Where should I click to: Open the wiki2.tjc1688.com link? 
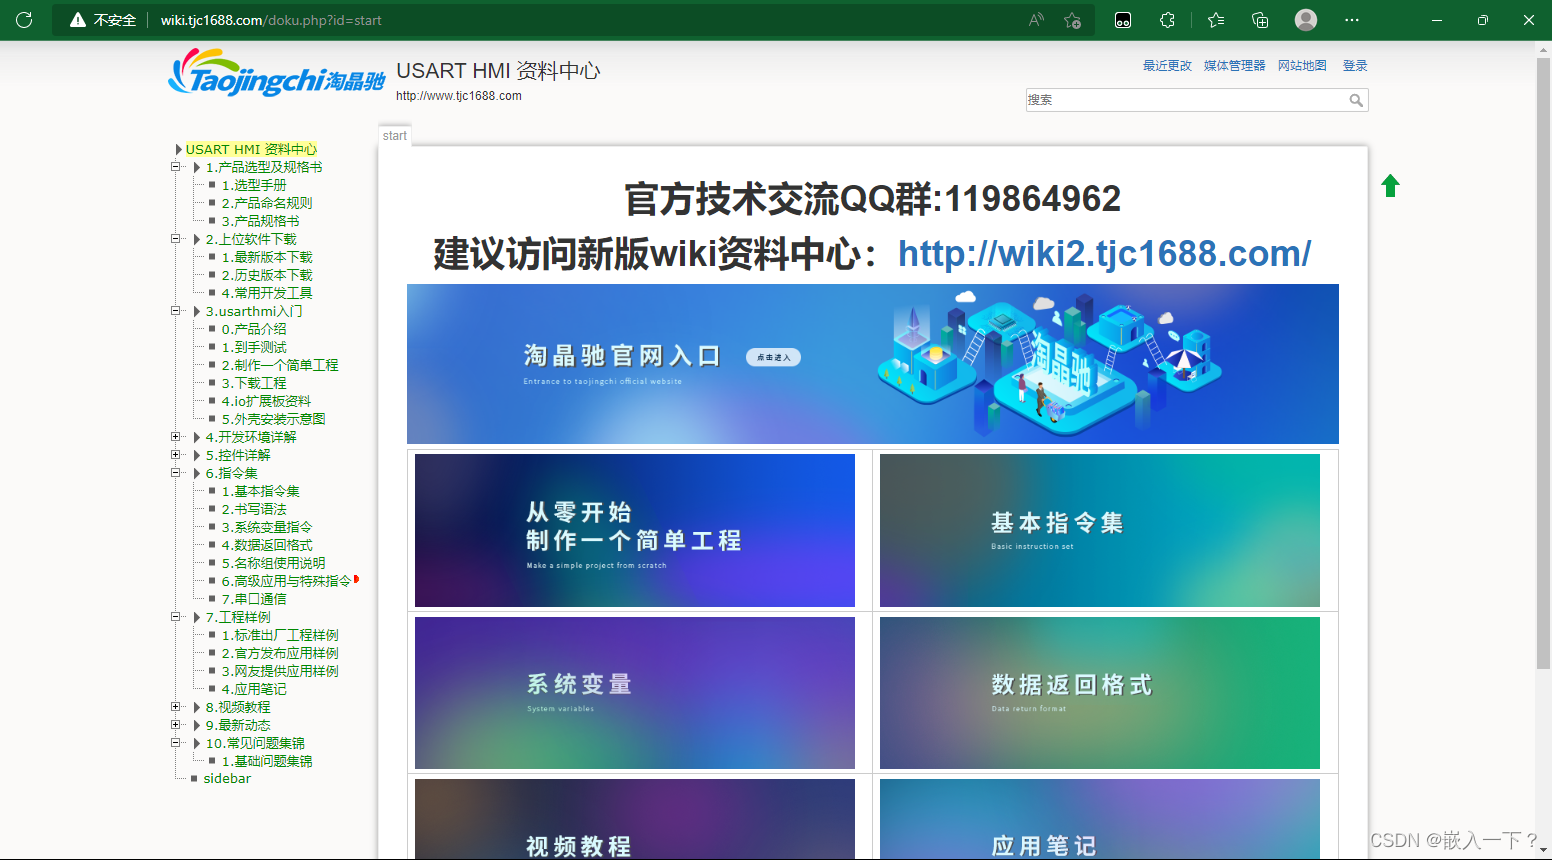[x=1104, y=254]
